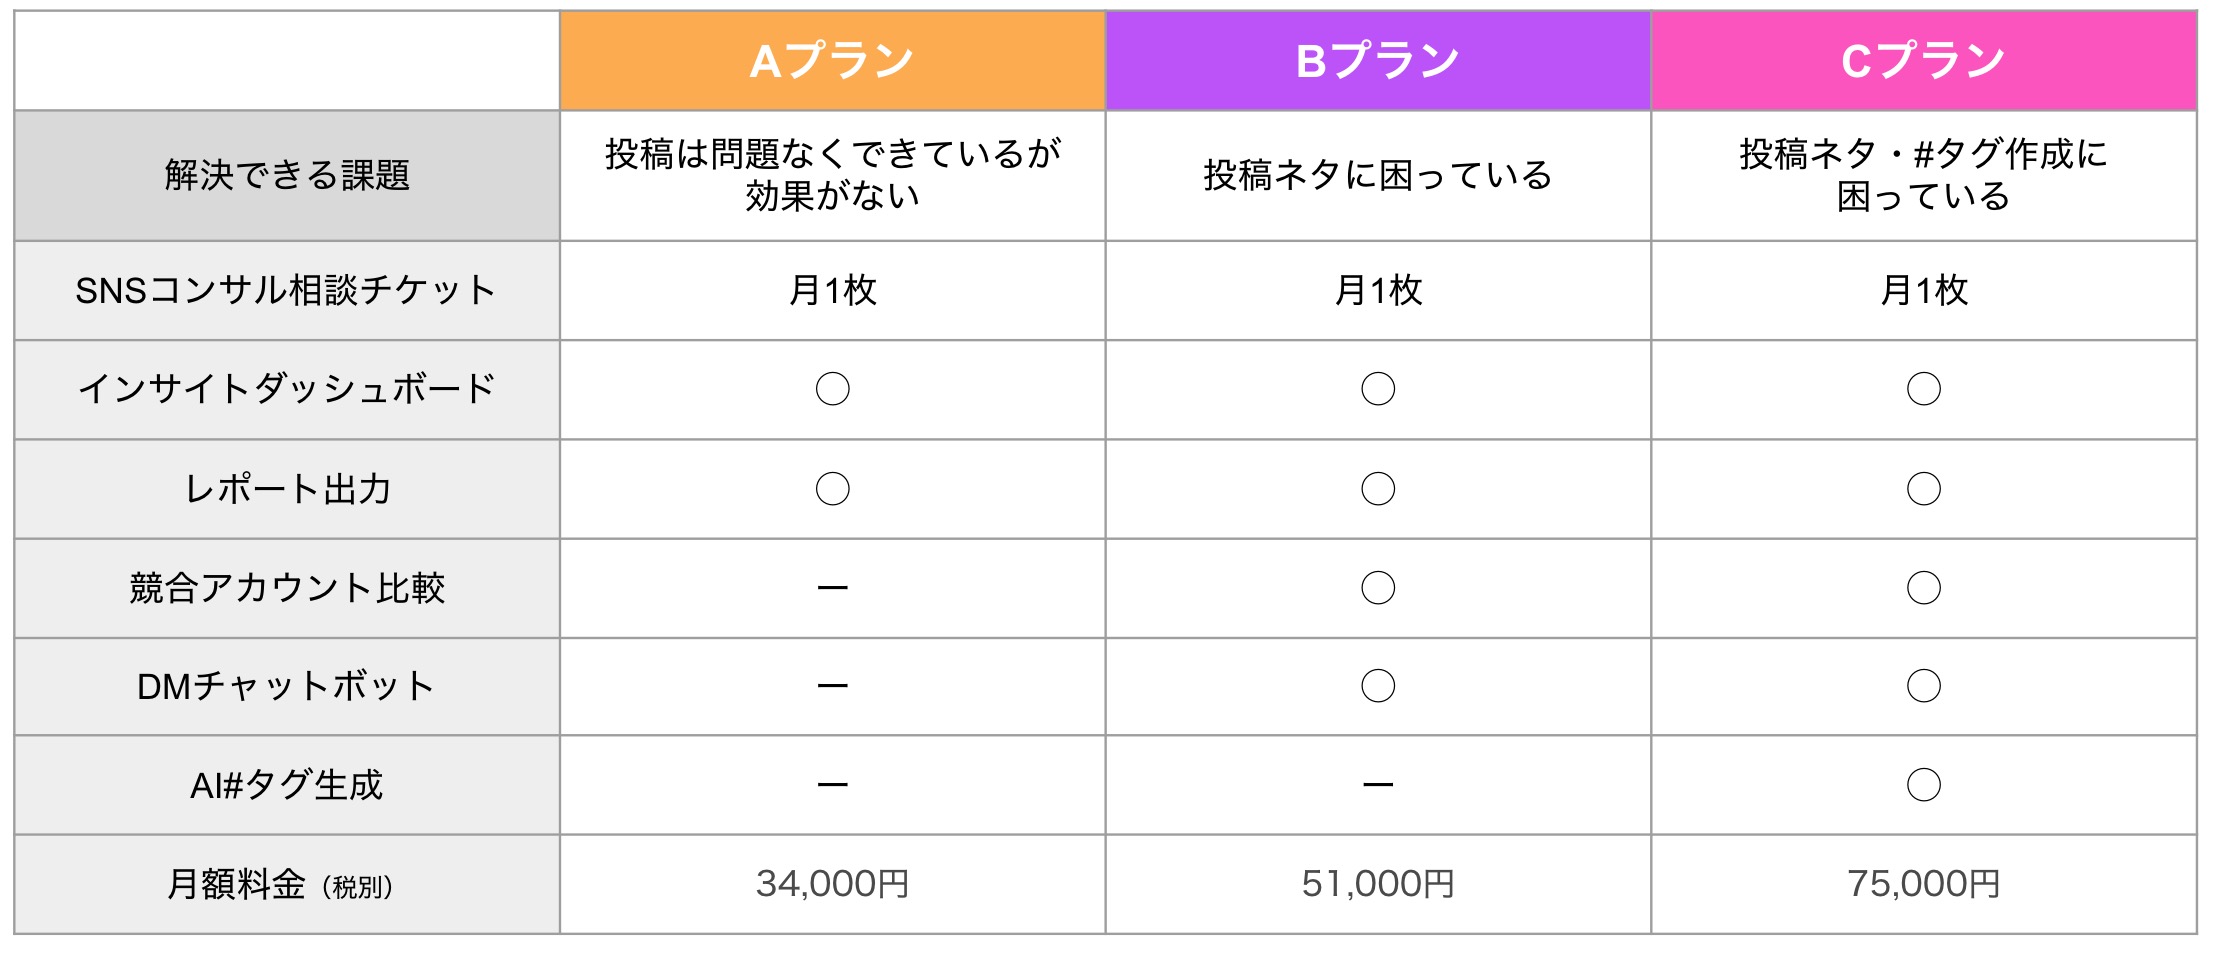Select the pink Cプラン header
Screen dimensions: 2214x954
click(1924, 61)
